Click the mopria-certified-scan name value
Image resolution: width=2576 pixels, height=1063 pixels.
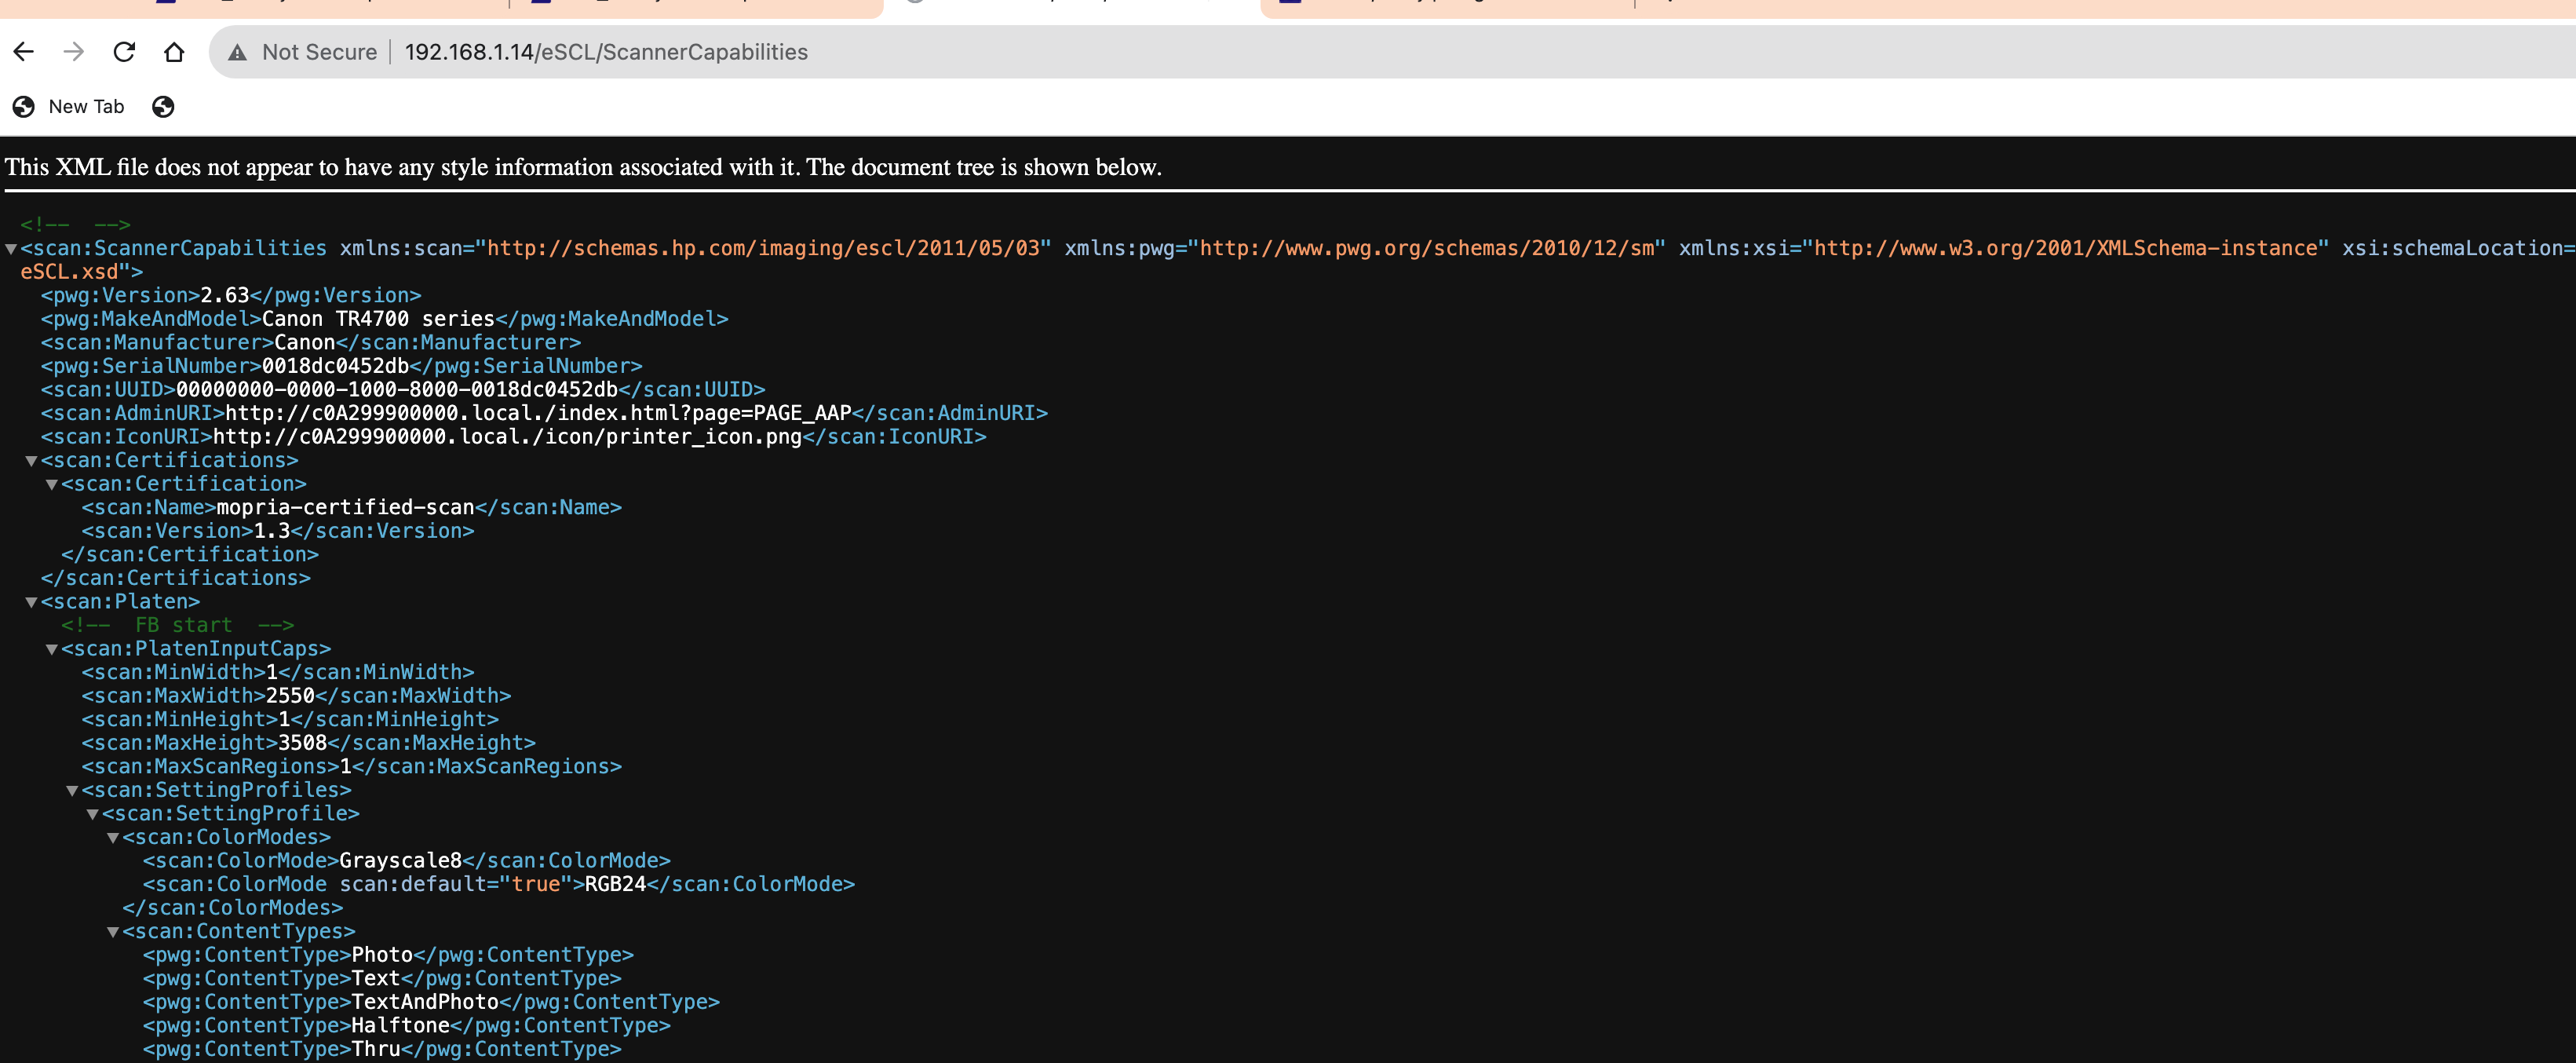pyautogui.click(x=345, y=508)
